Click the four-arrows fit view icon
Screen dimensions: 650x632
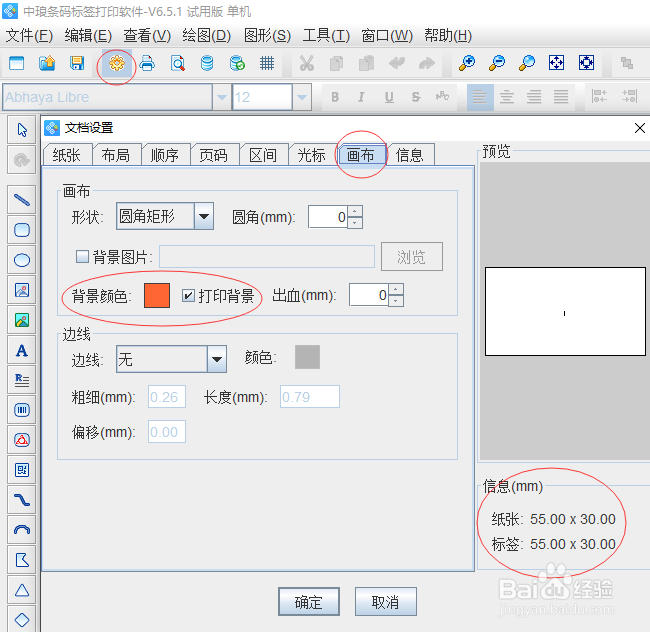556,63
